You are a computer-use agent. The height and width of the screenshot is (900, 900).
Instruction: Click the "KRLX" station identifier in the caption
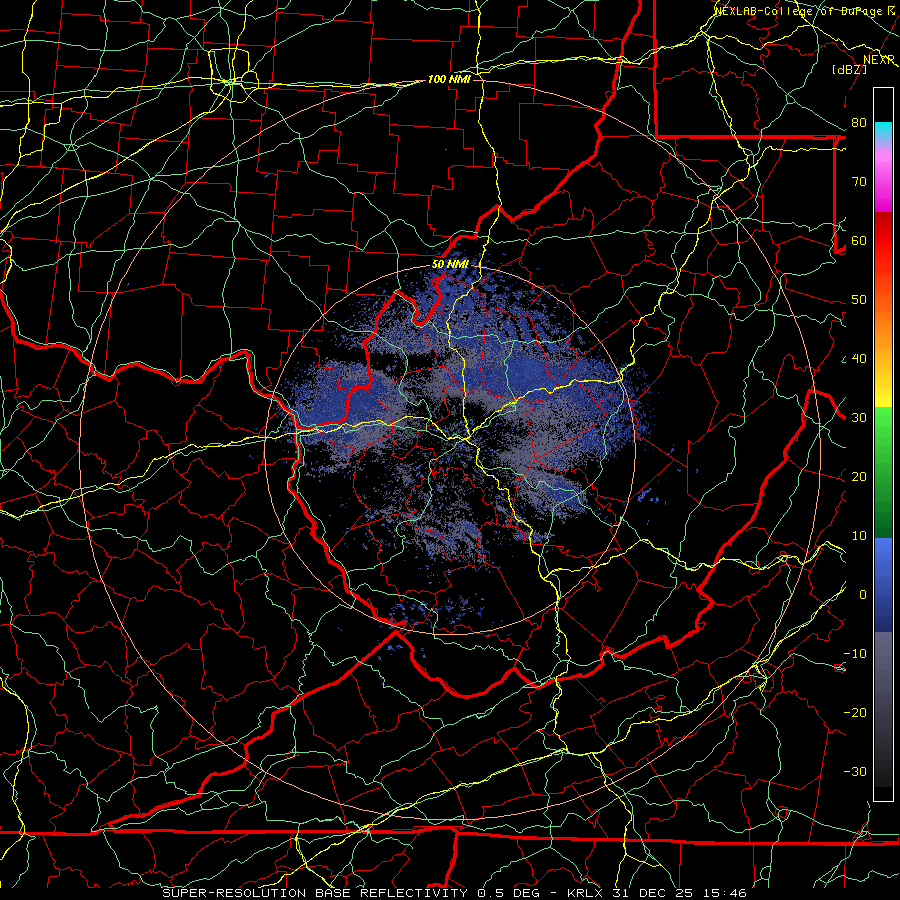click(x=584, y=893)
